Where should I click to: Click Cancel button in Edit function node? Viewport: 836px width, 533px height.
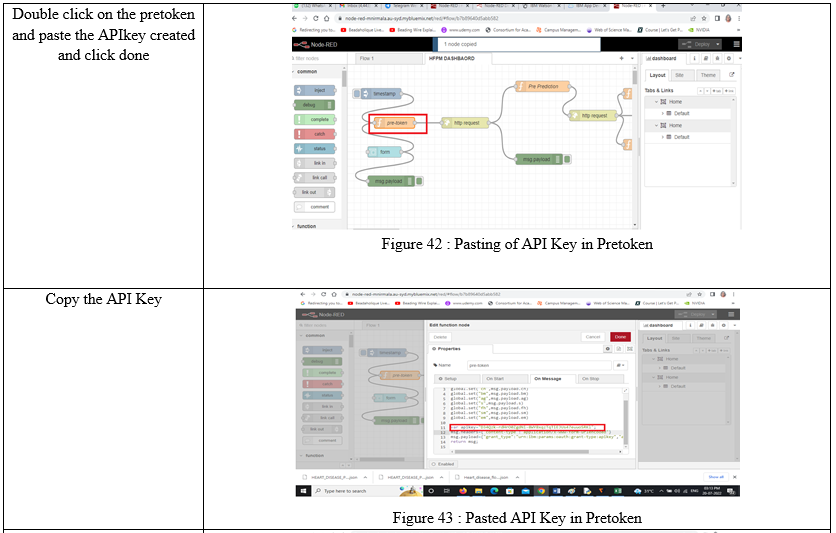[x=593, y=337]
